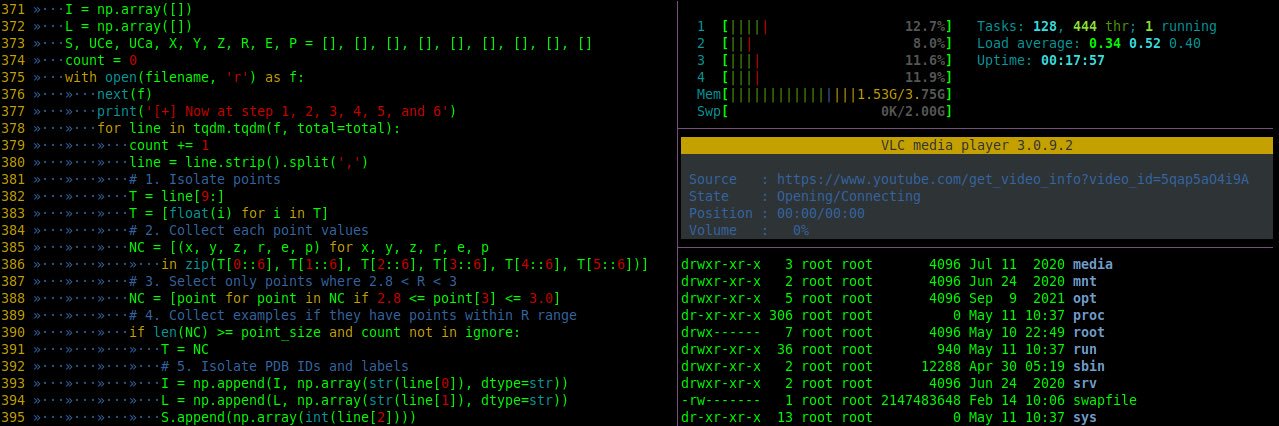Click line number 371 in the editor

tap(13, 9)
